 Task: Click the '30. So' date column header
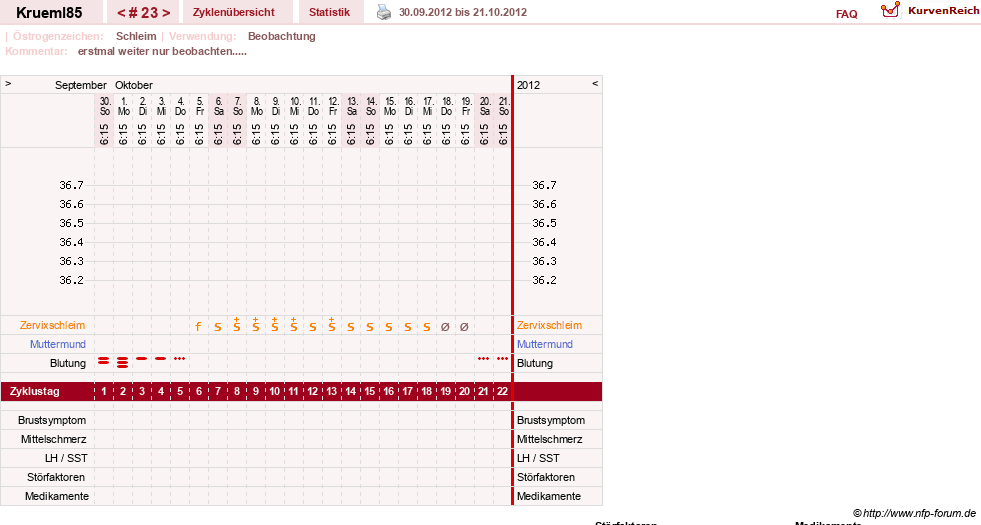pyautogui.click(x=104, y=106)
